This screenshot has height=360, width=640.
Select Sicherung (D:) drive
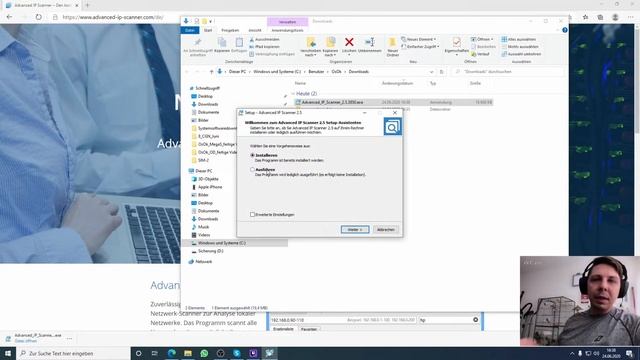210,251
